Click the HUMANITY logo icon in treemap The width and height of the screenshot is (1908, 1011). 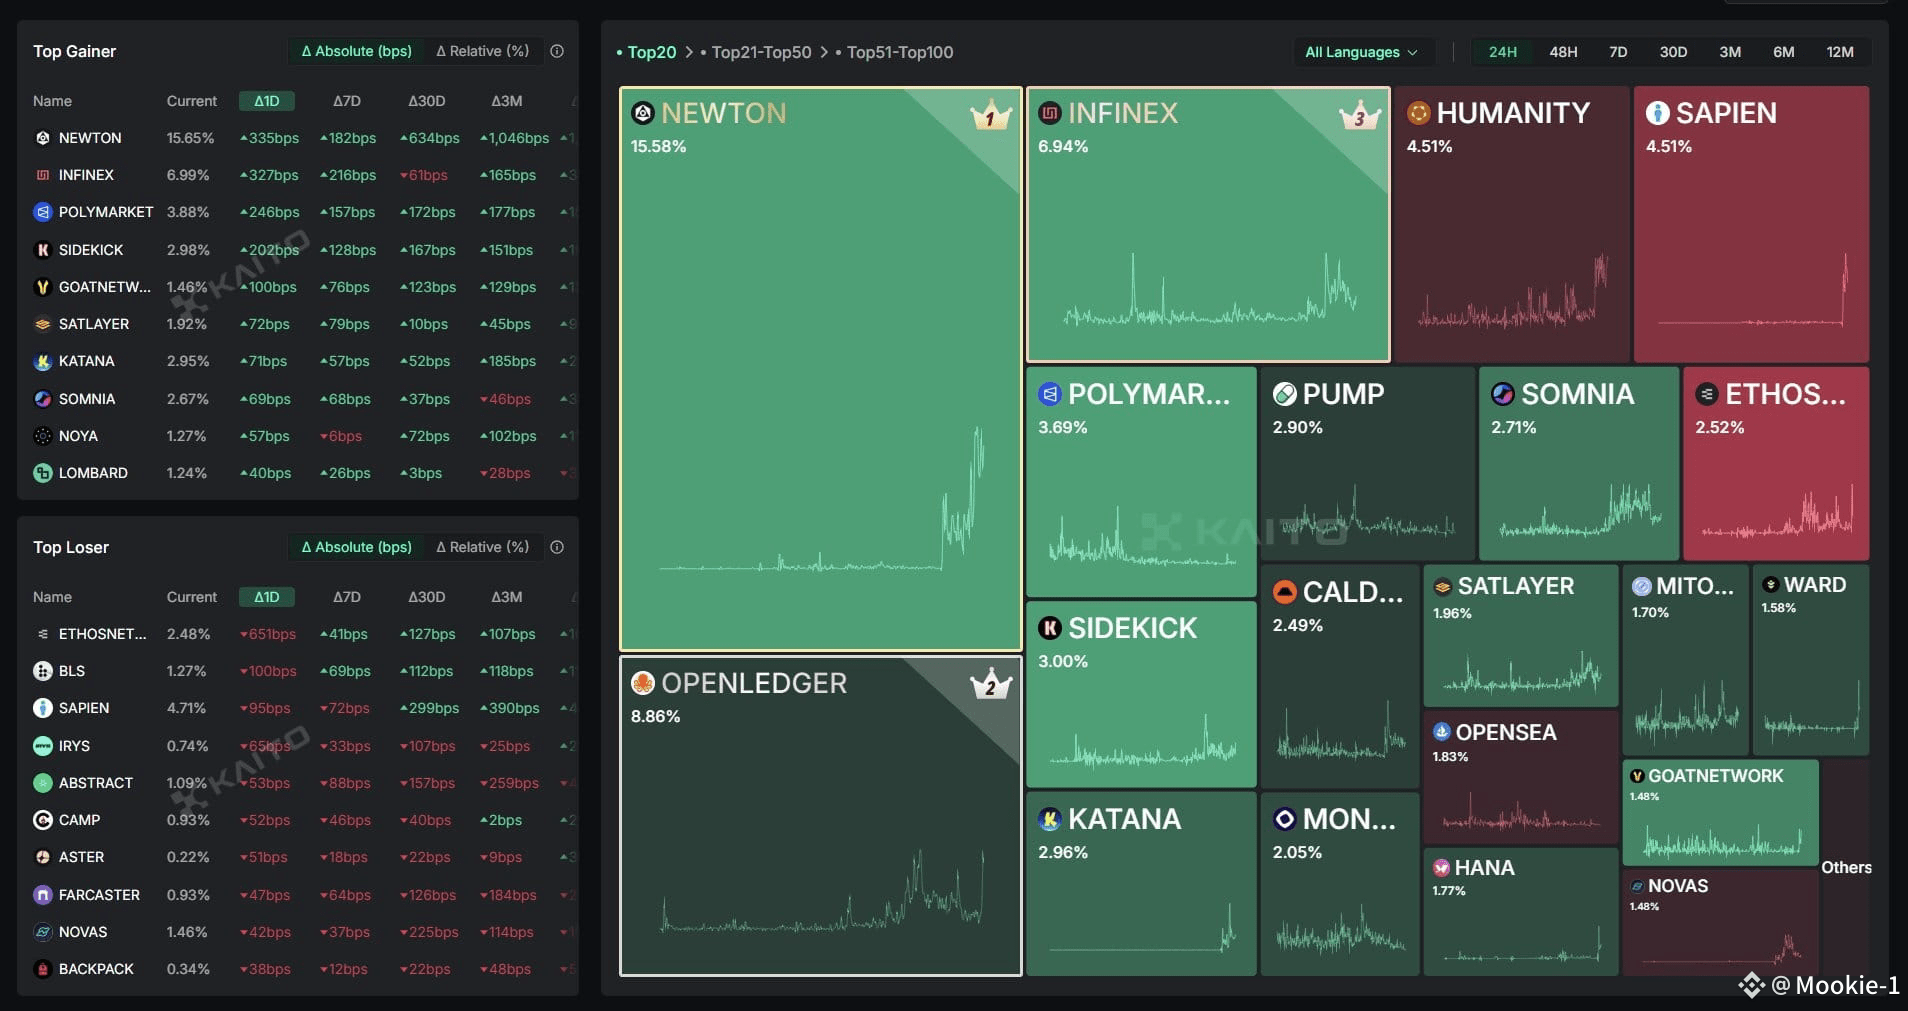(1418, 113)
